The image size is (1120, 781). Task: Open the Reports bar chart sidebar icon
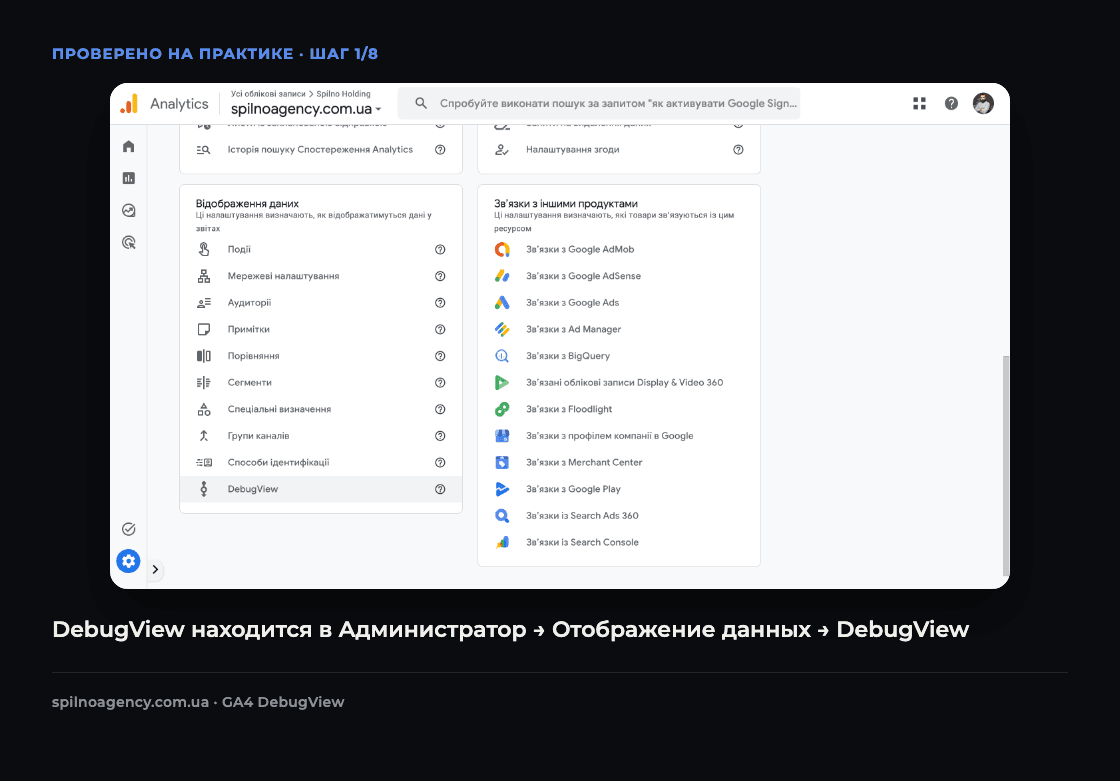point(129,178)
